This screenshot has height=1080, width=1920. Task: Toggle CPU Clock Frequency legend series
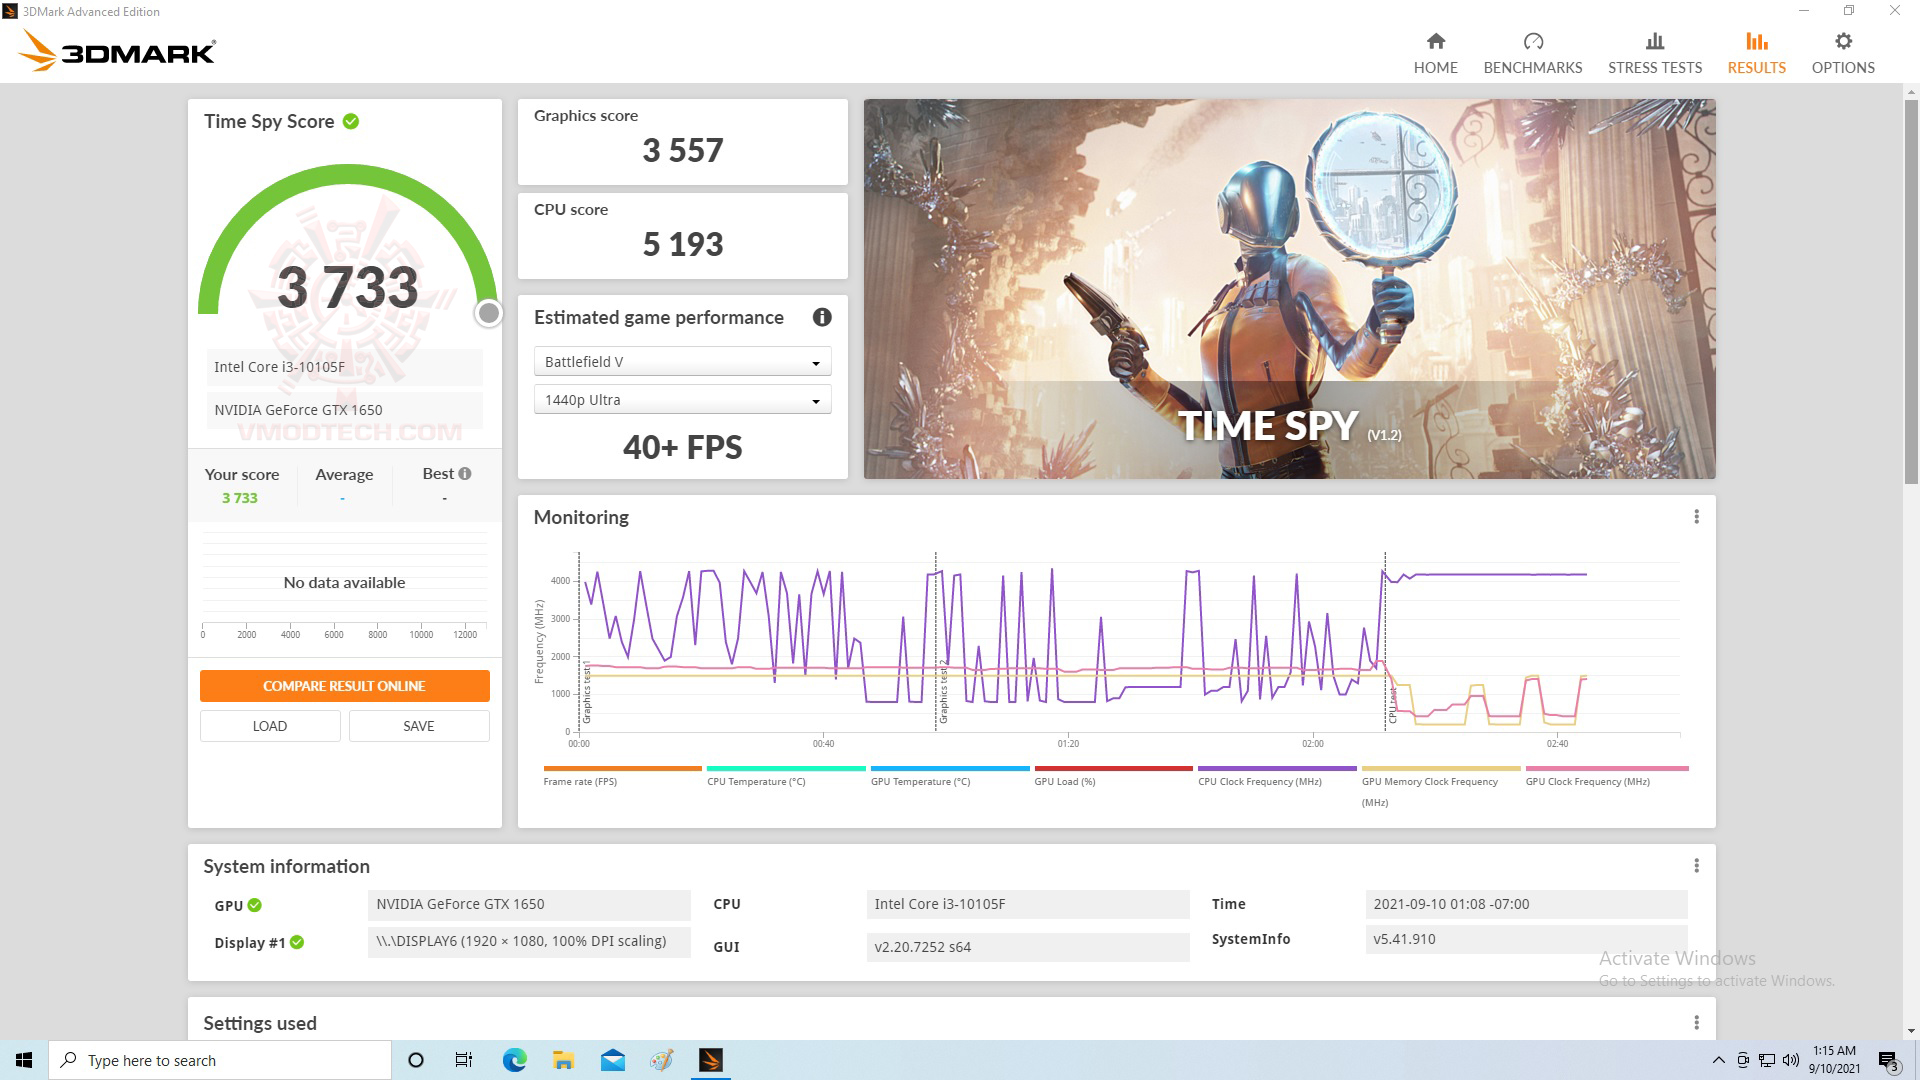coord(1259,781)
